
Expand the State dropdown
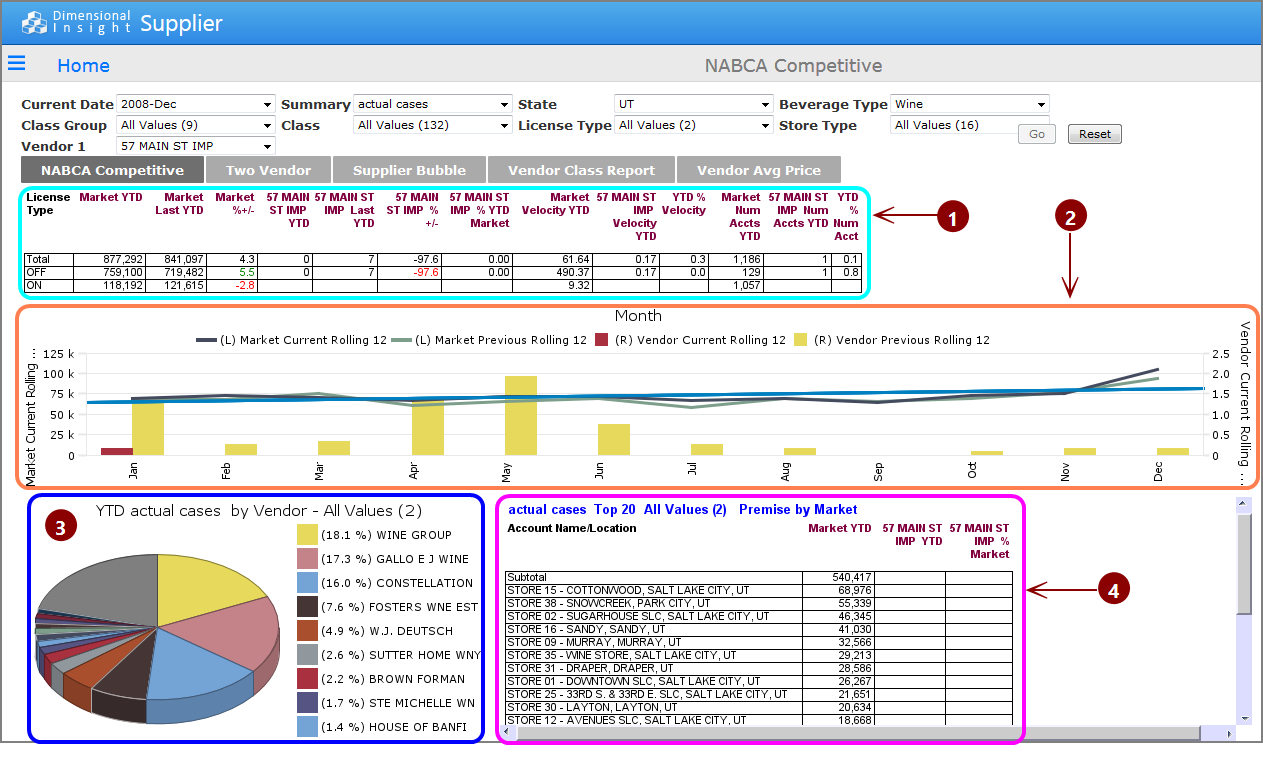pyautogui.click(x=693, y=104)
